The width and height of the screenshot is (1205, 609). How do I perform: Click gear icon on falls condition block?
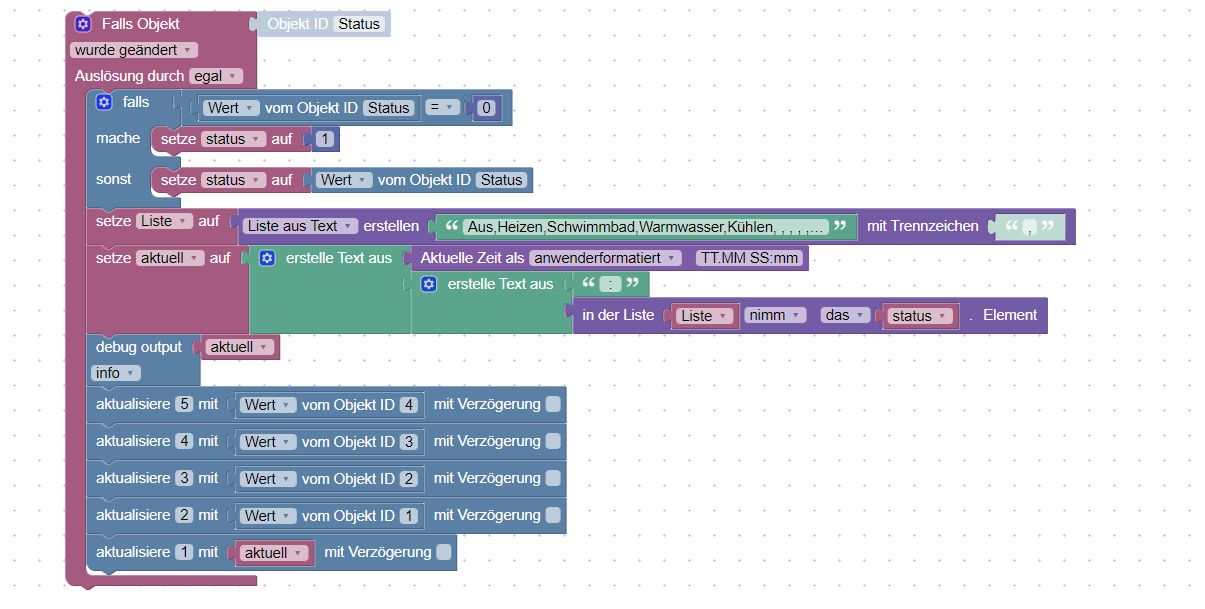pos(104,102)
